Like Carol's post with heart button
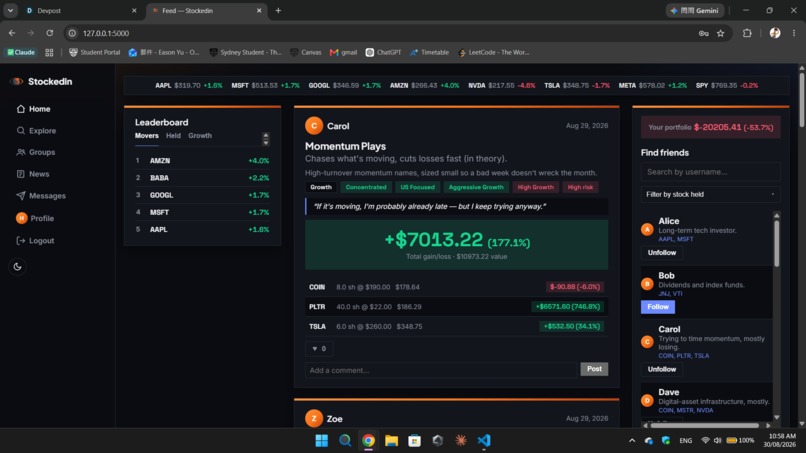This screenshot has width=806, height=453. [319, 349]
